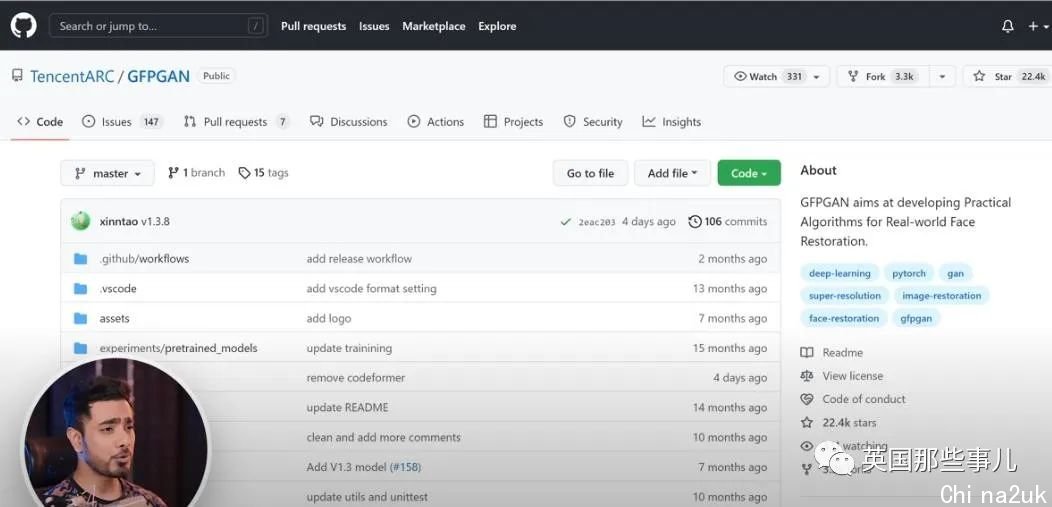Open 'clean and add more comments' commit
The height and width of the screenshot is (507, 1052).
[384, 437]
